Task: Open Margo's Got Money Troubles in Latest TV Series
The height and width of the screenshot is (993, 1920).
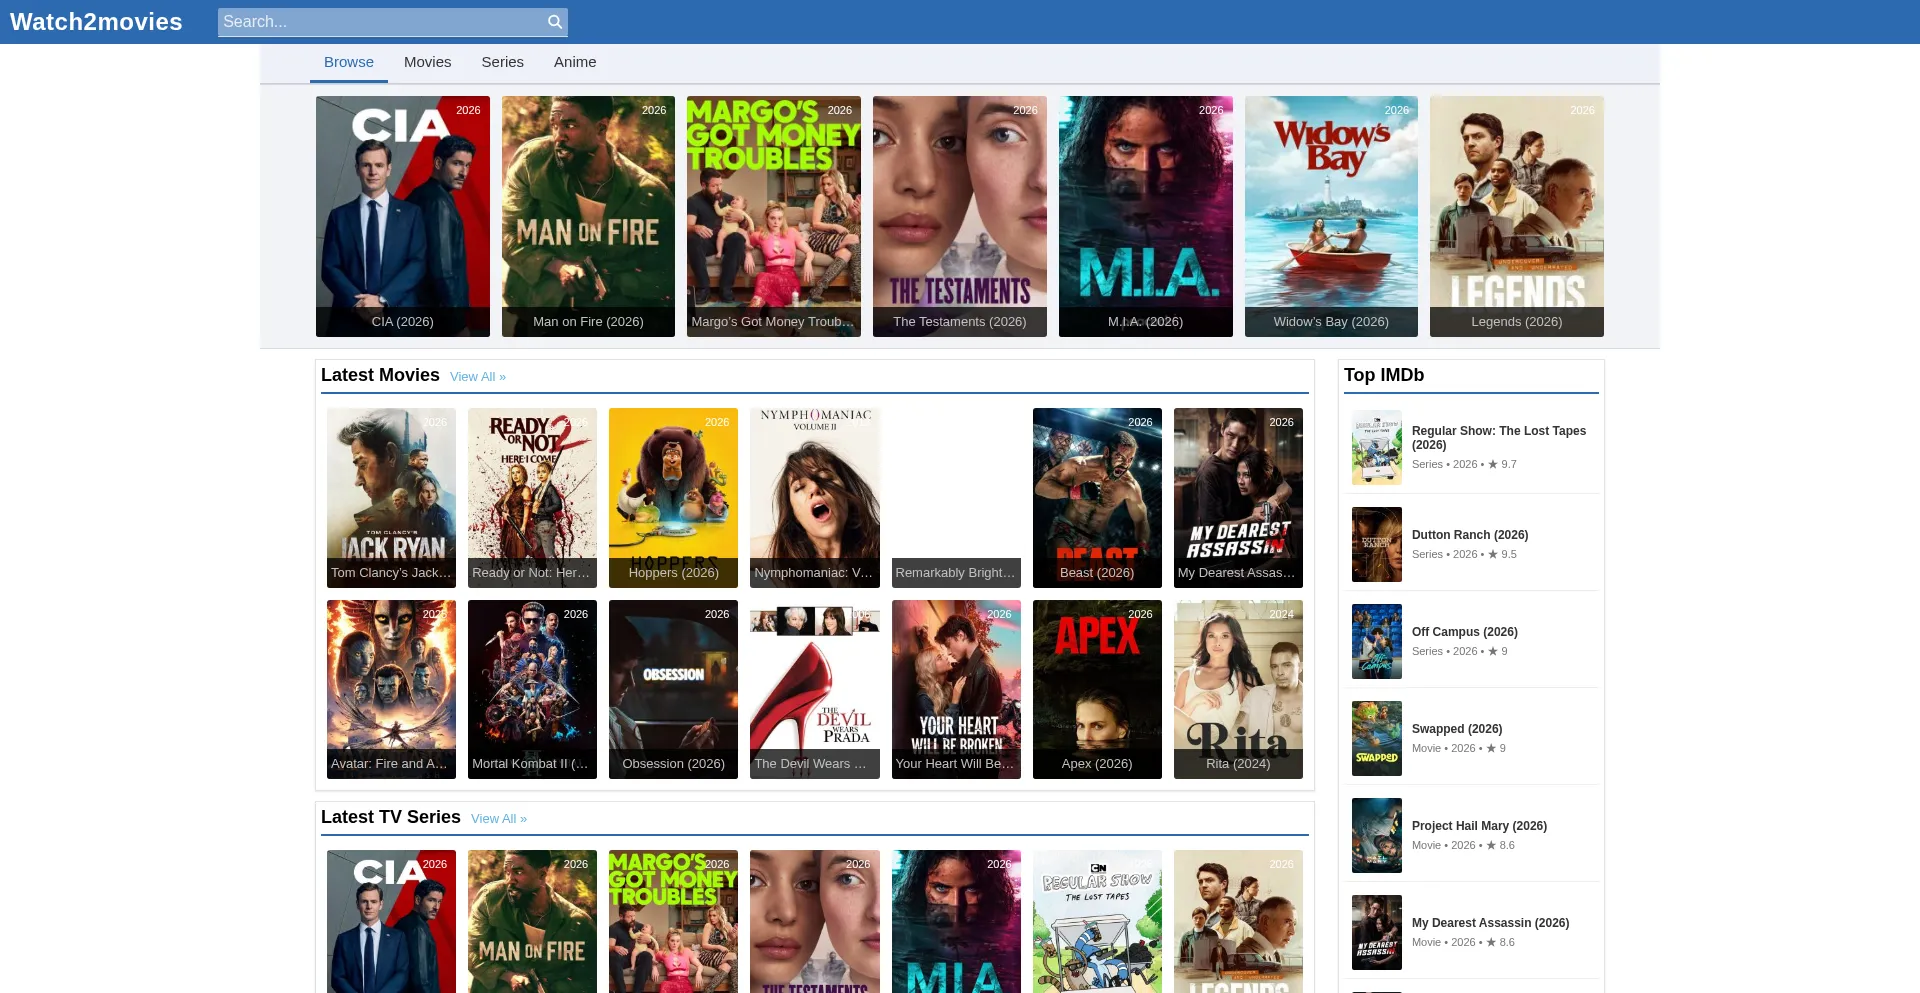Action: [673, 921]
